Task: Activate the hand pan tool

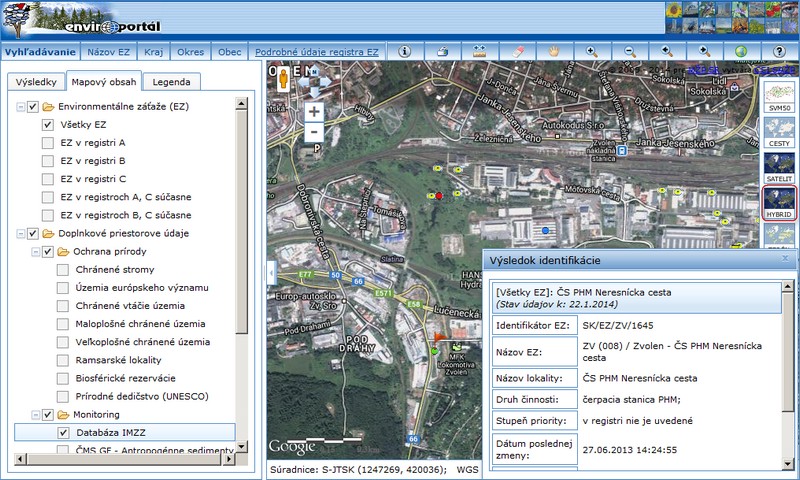Action: coord(555,52)
